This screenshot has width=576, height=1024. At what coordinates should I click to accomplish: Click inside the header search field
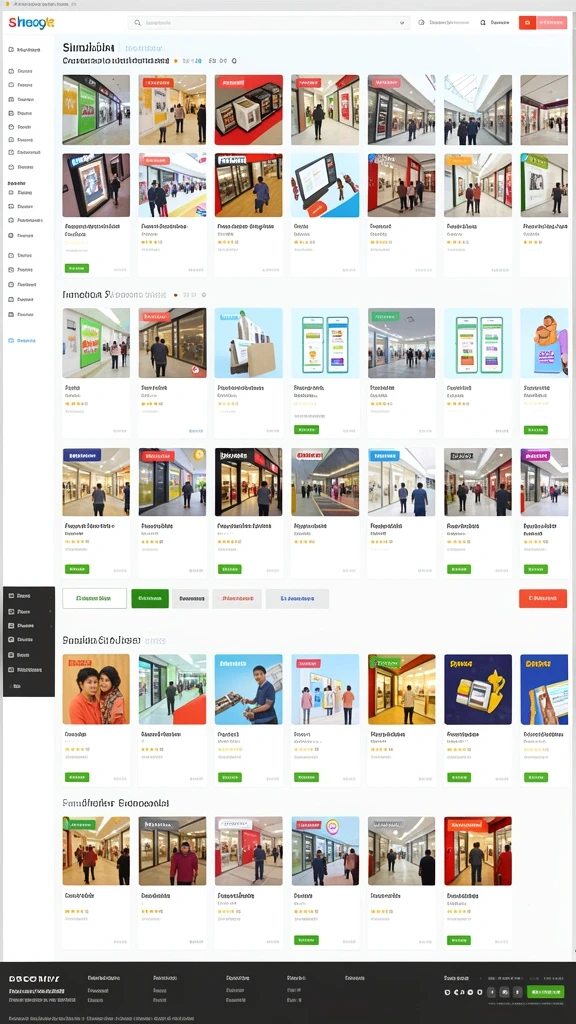click(268, 23)
